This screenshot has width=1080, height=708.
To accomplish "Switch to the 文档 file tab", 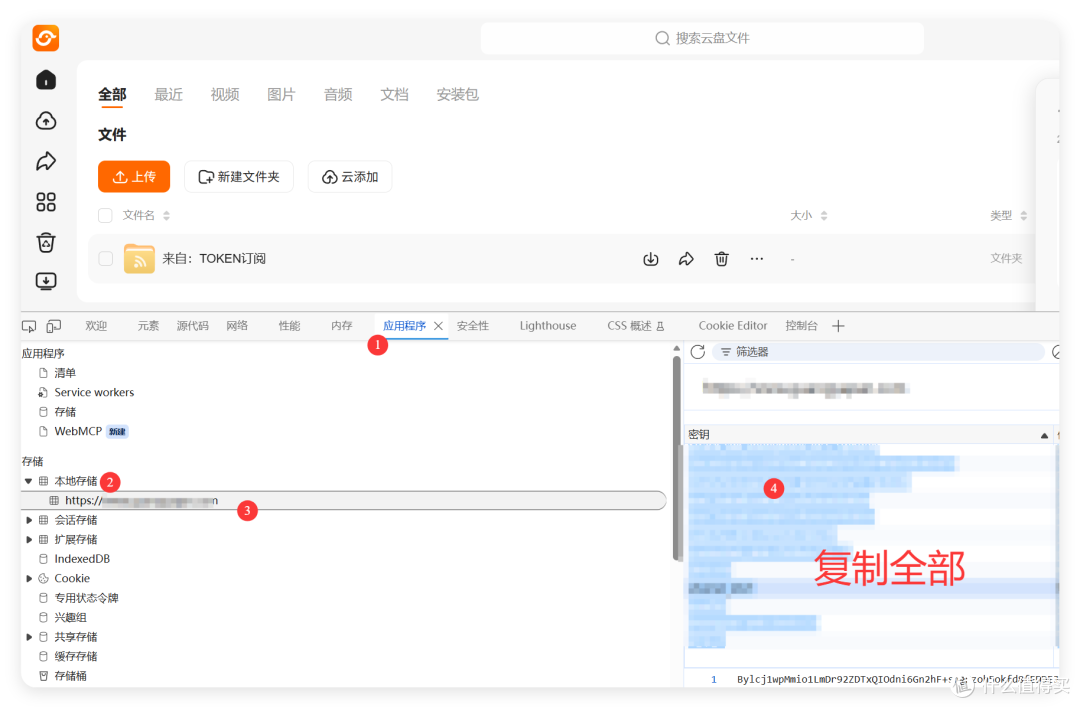I will [x=395, y=94].
